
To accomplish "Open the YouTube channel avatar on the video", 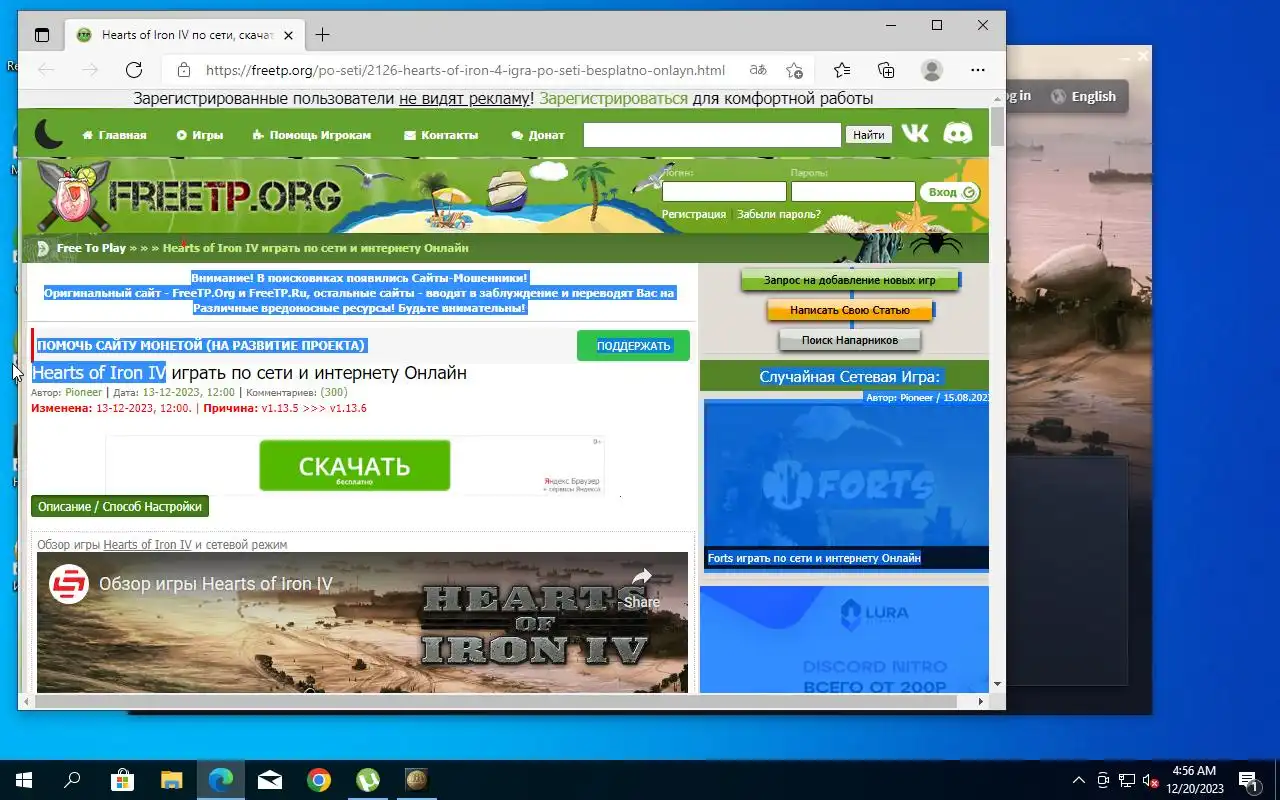I will [69, 584].
